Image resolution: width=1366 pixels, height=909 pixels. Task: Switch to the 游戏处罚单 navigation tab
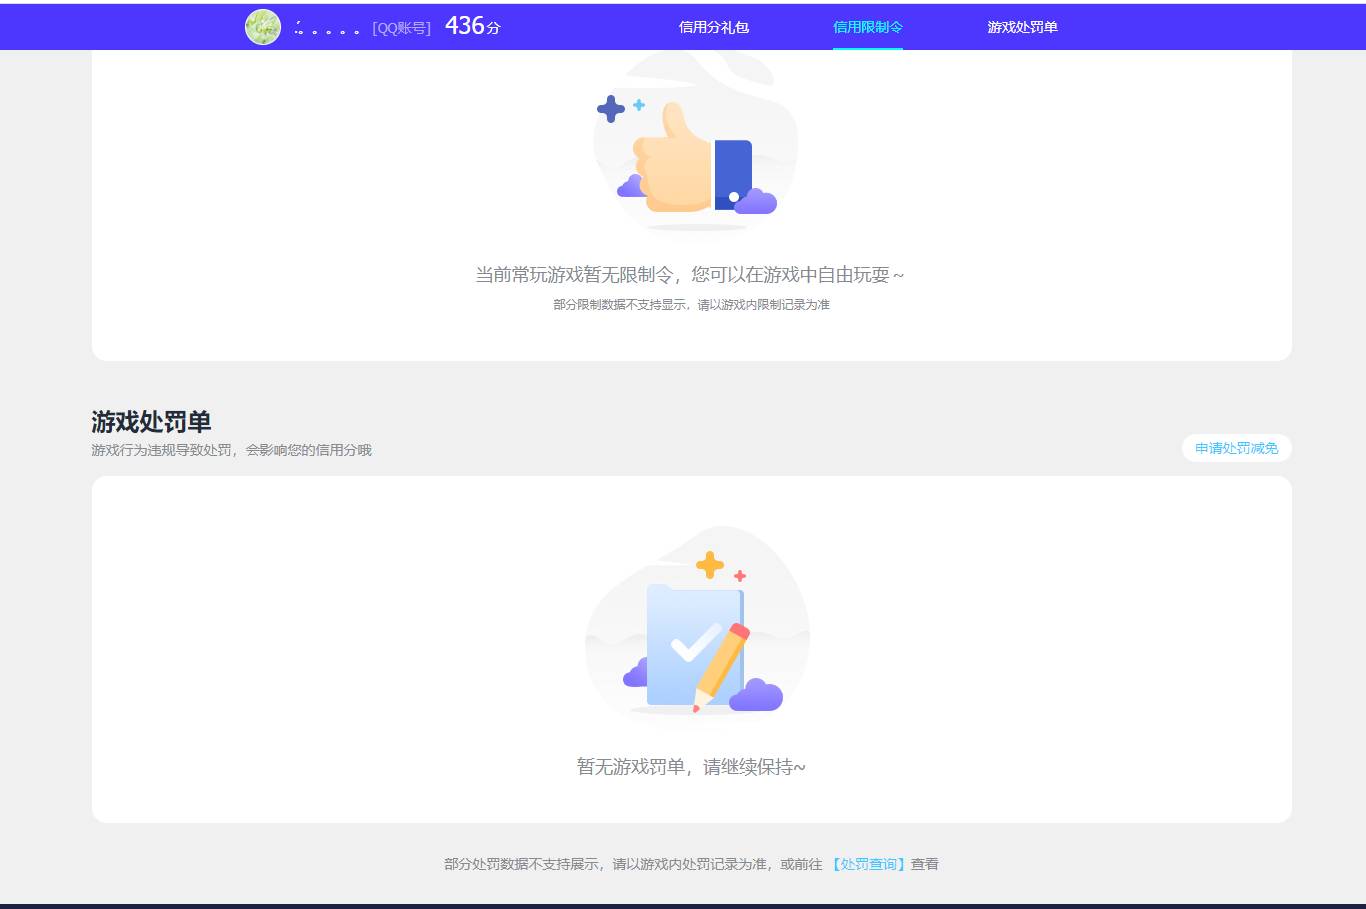point(1022,27)
